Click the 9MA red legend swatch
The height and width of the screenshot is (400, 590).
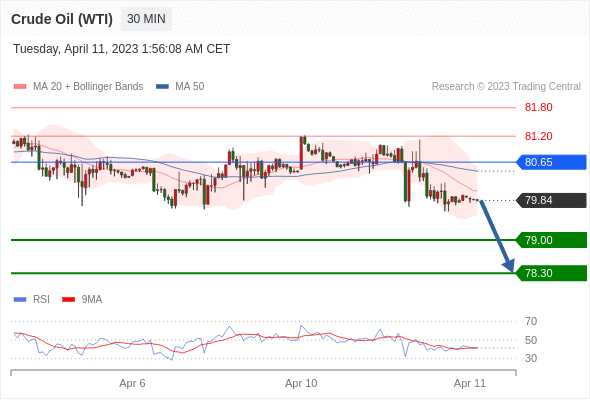68,300
